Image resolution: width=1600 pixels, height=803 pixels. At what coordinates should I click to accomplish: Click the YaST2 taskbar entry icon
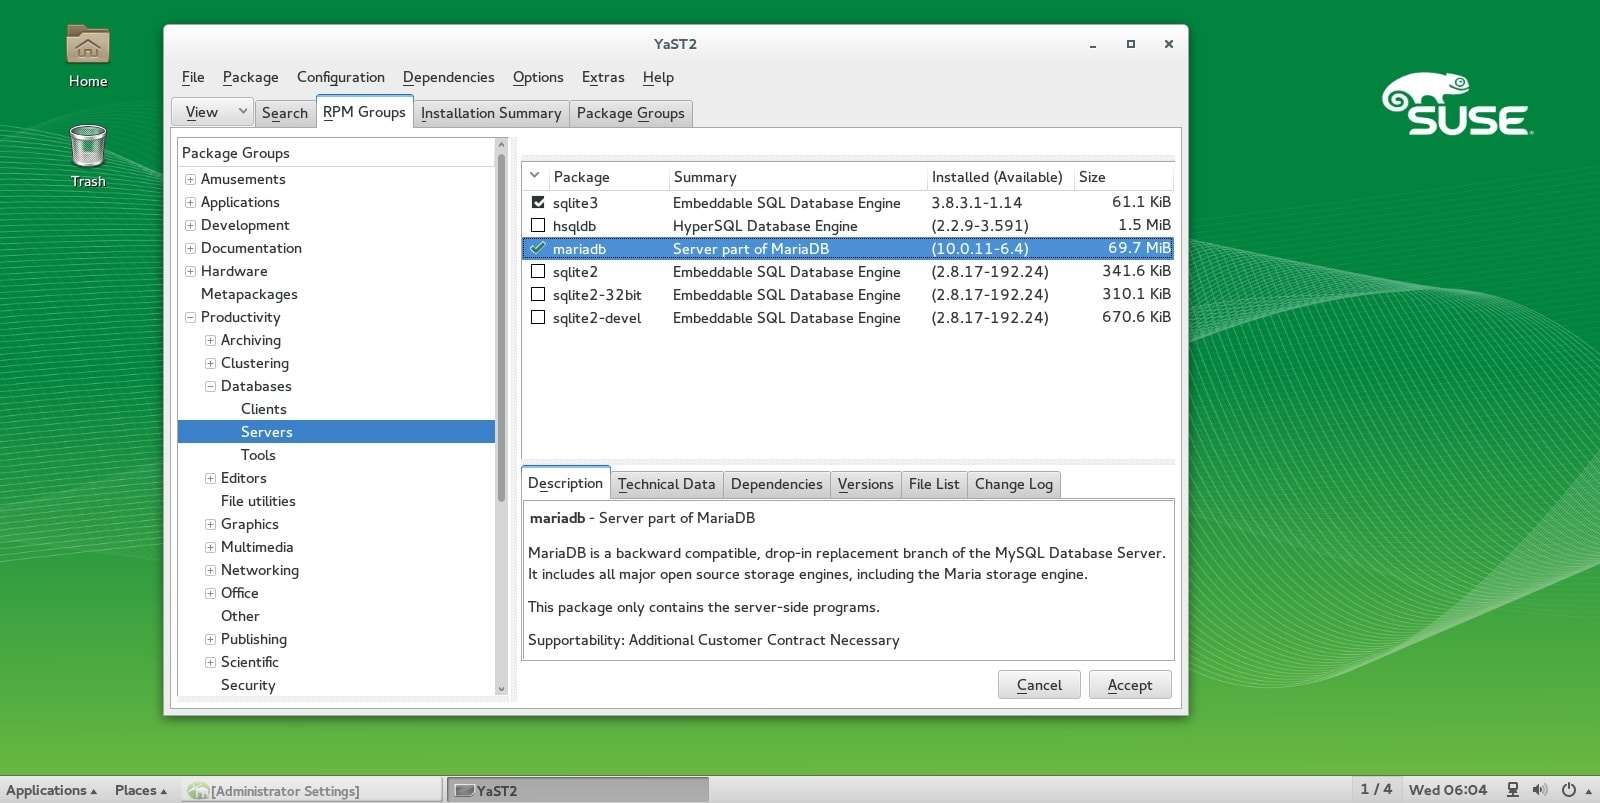click(x=464, y=791)
